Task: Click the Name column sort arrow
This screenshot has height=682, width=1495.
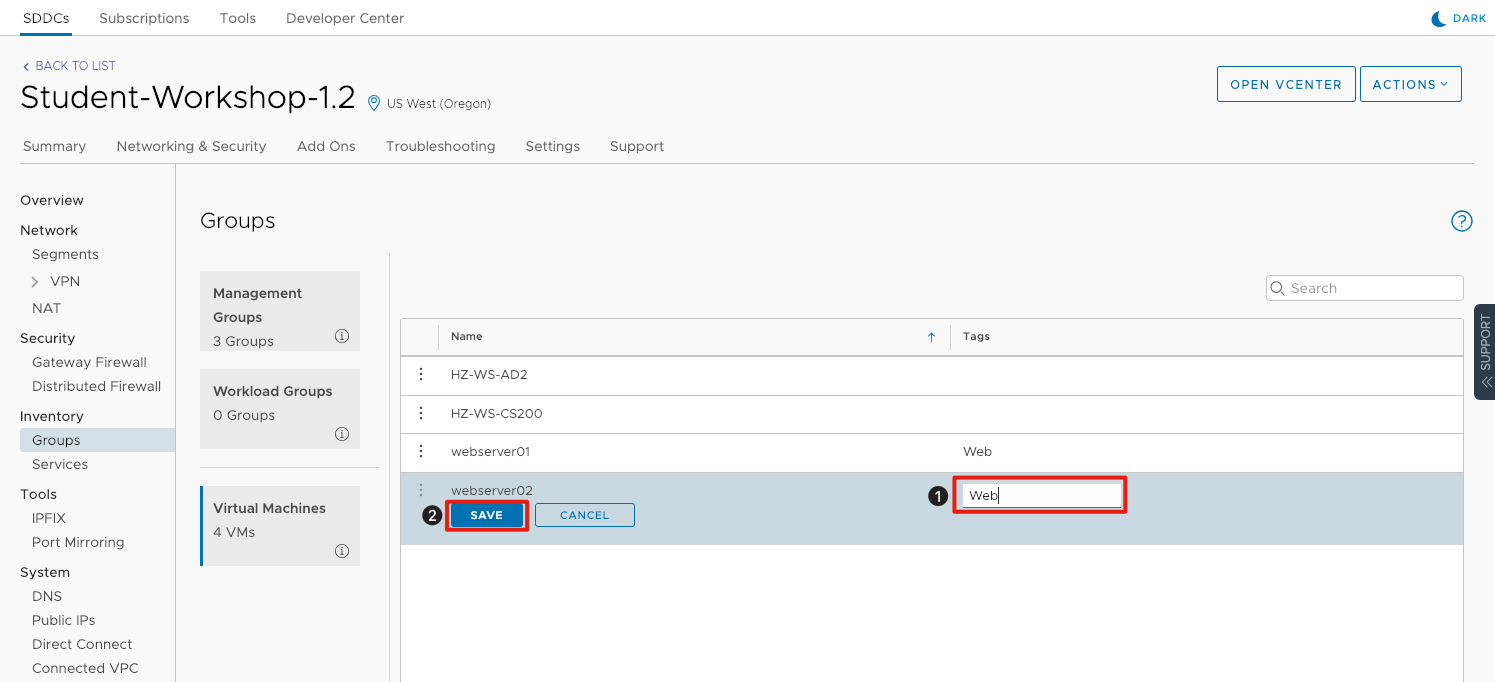Action: tap(931, 337)
